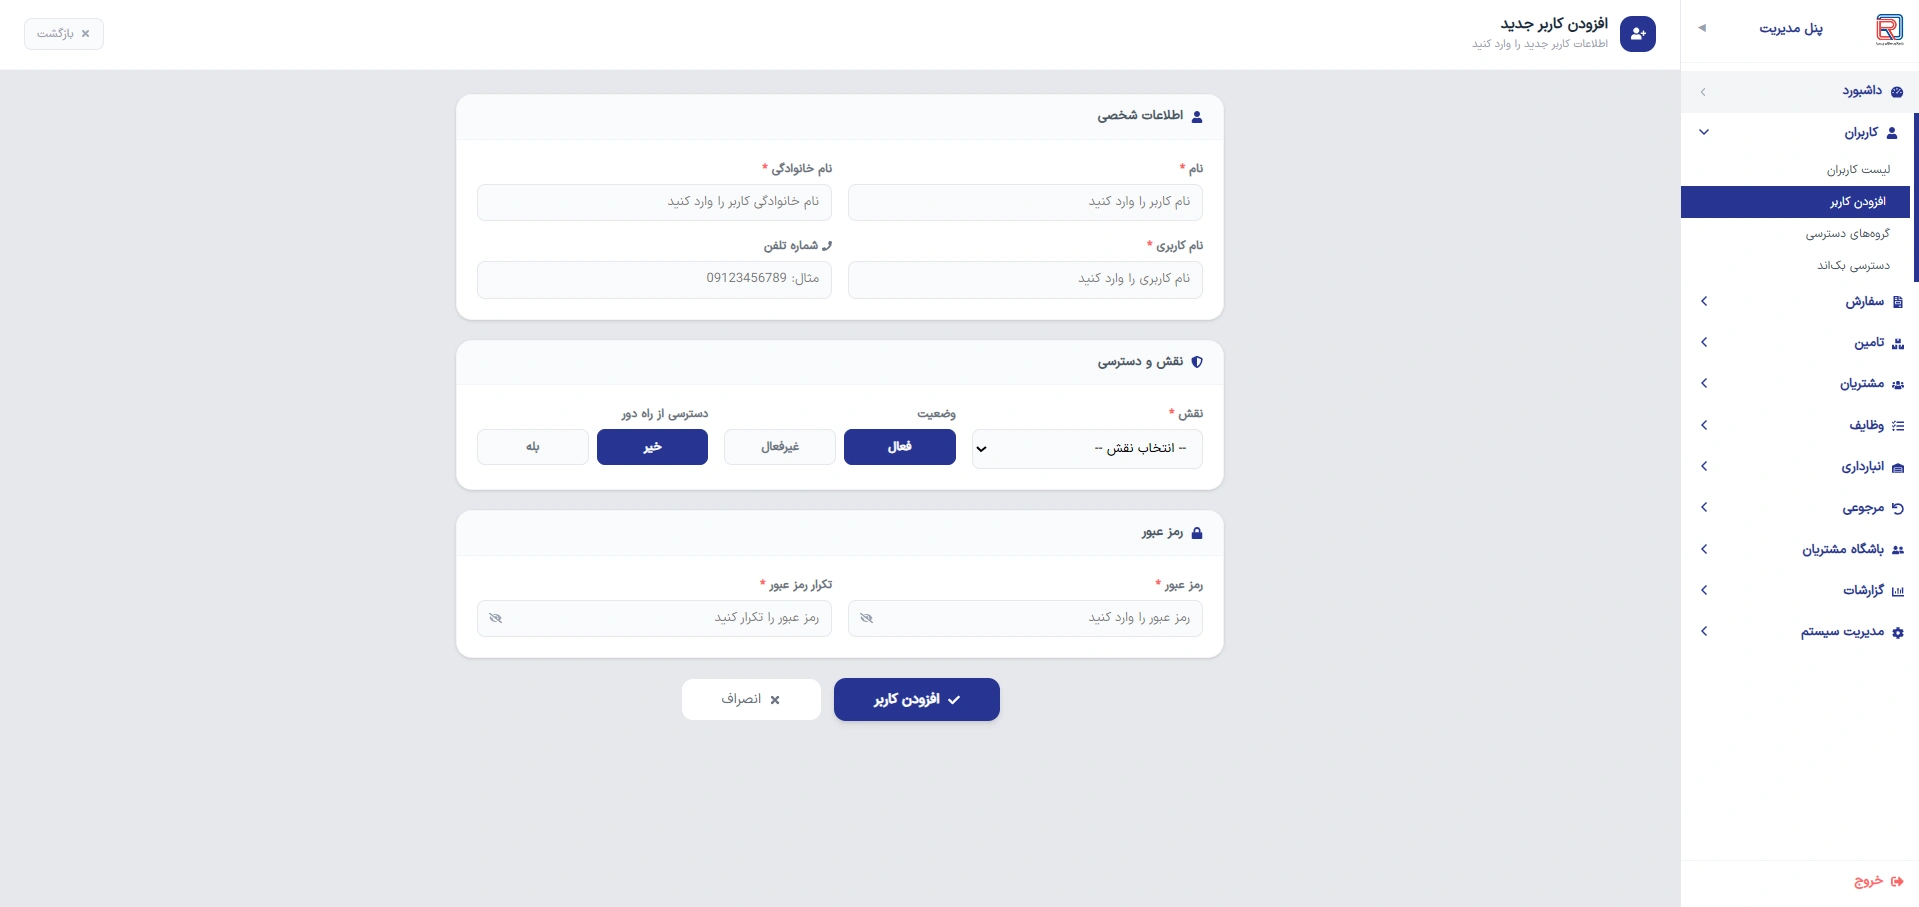Click the مرجوعی return icon
1919x907 pixels.
pos(1898,508)
